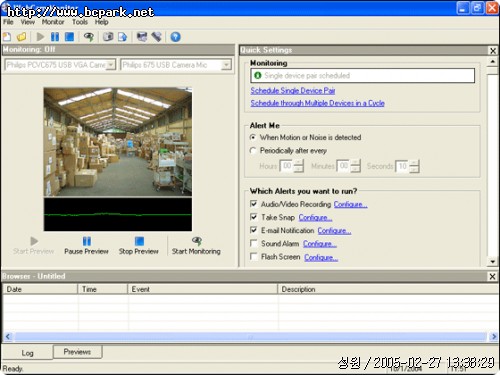The height and width of the screenshot is (375, 500).
Task: Click the Open folder toolbar icon
Action: [22, 37]
